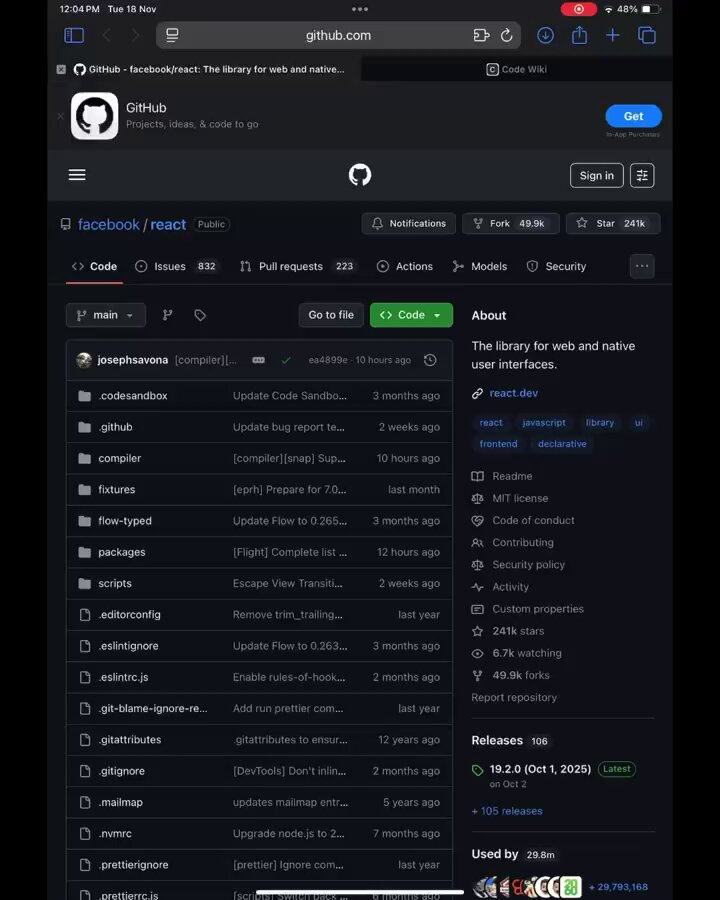Open commit ea4899e hash link
Image resolution: width=720 pixels, height=900 pixels.
[x=328, y=360]
